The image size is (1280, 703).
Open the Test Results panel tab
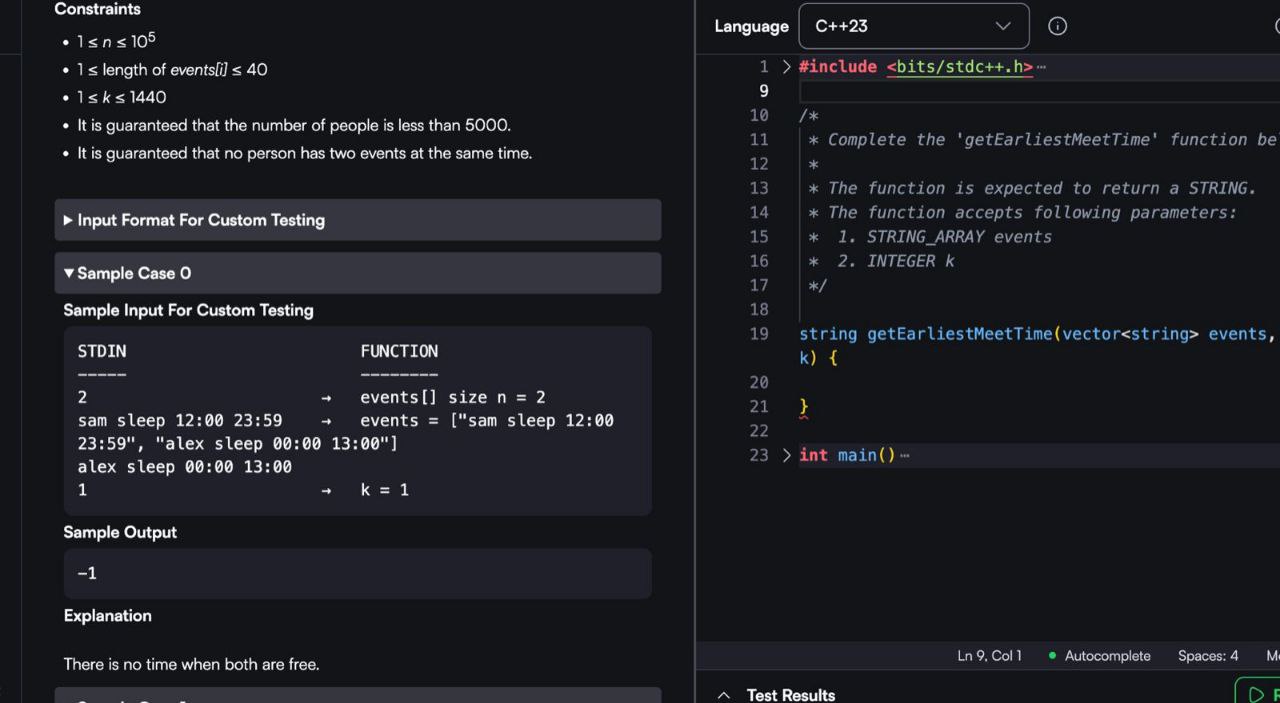(x=790, y=695)
